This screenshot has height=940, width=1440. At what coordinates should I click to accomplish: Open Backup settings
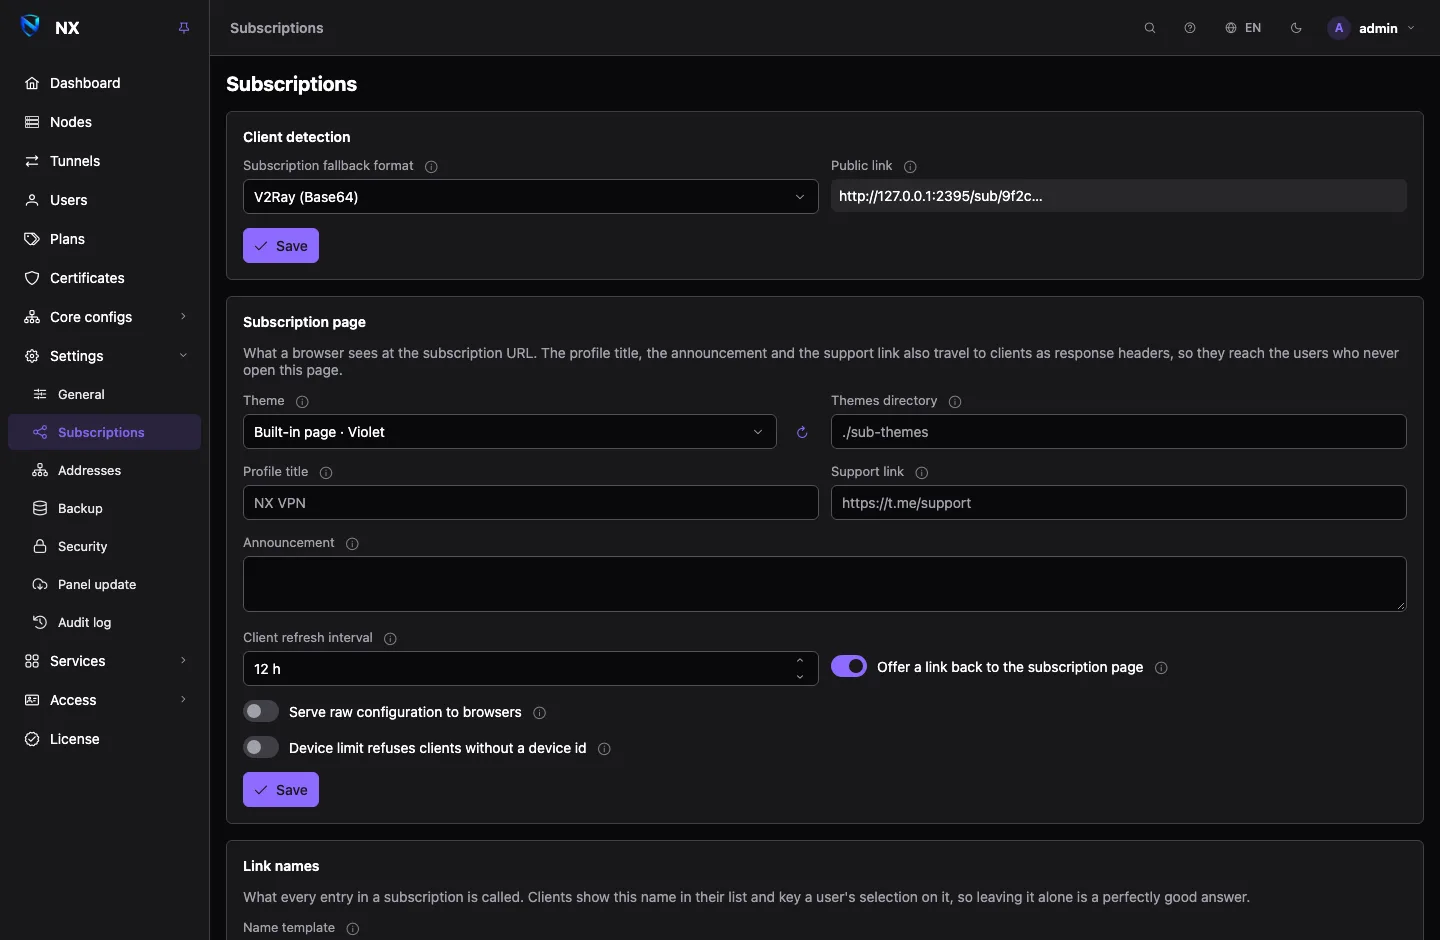click(x=105, y=508)
